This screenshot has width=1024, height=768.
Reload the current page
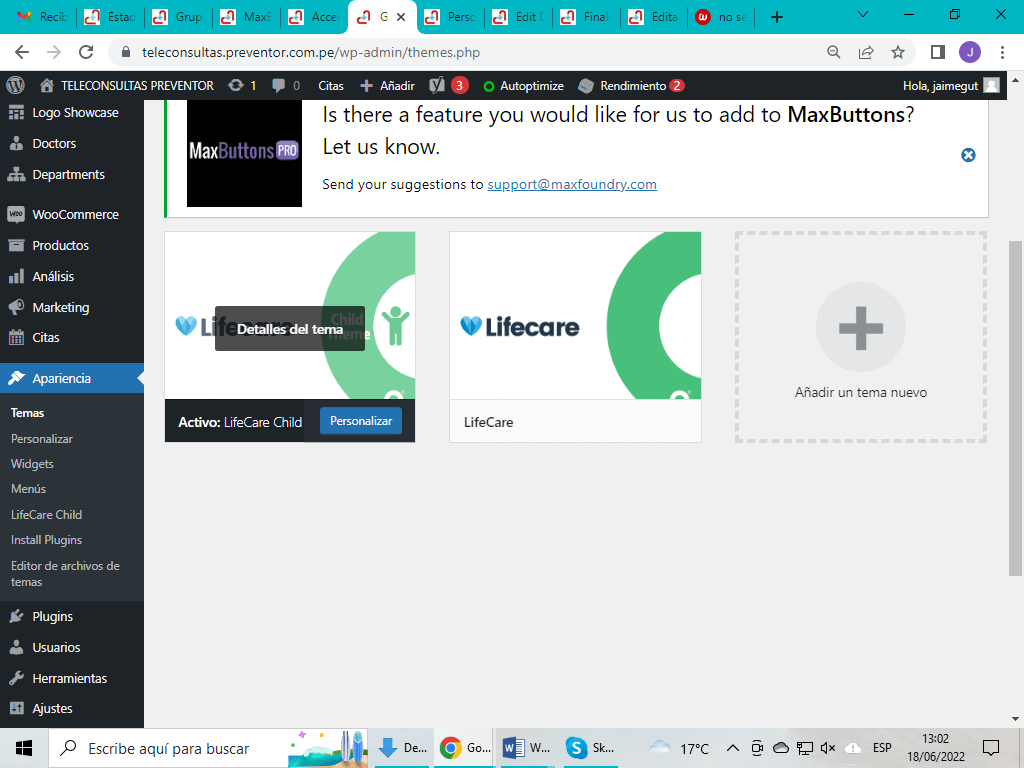click(86, 52)
